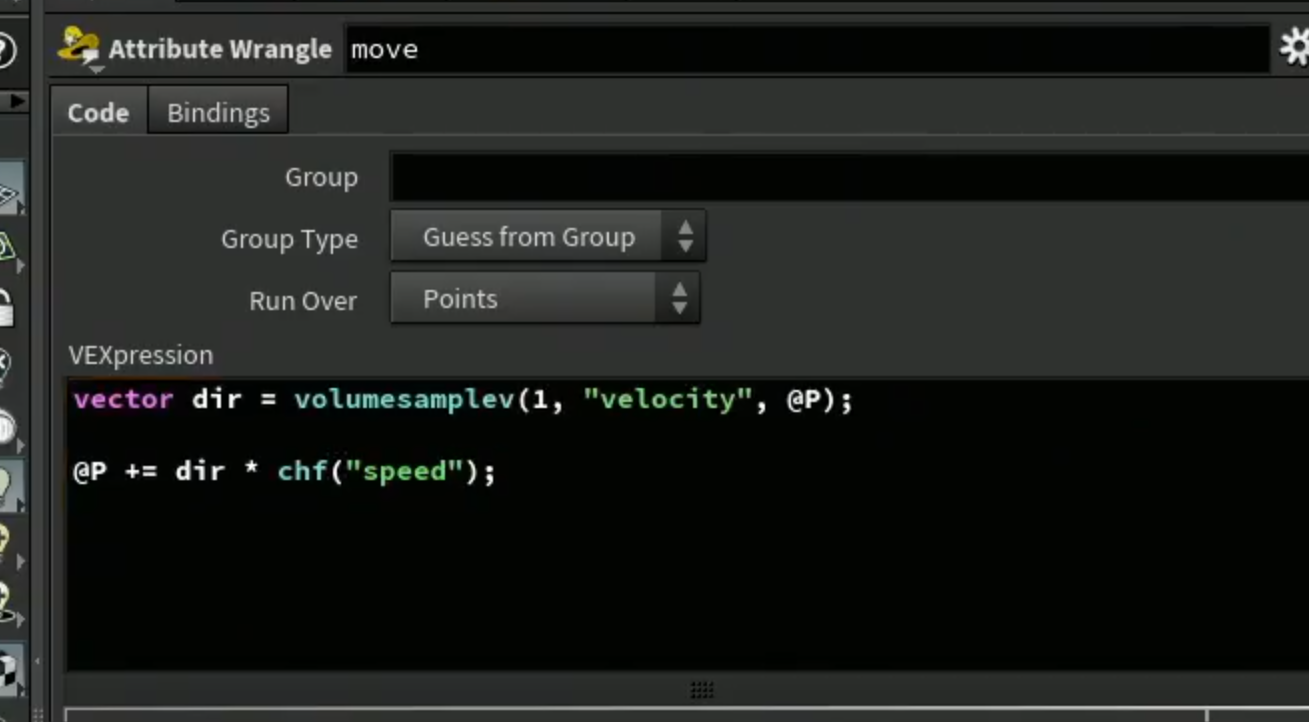
Task: Open the Run Over Points dropdown
Action: click(545, 299)
